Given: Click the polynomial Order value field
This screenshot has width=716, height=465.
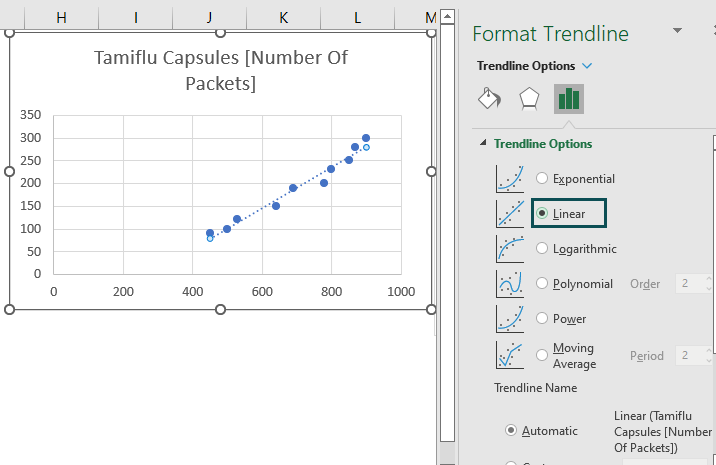Looking at the screenshot, I should click(690, 283).
